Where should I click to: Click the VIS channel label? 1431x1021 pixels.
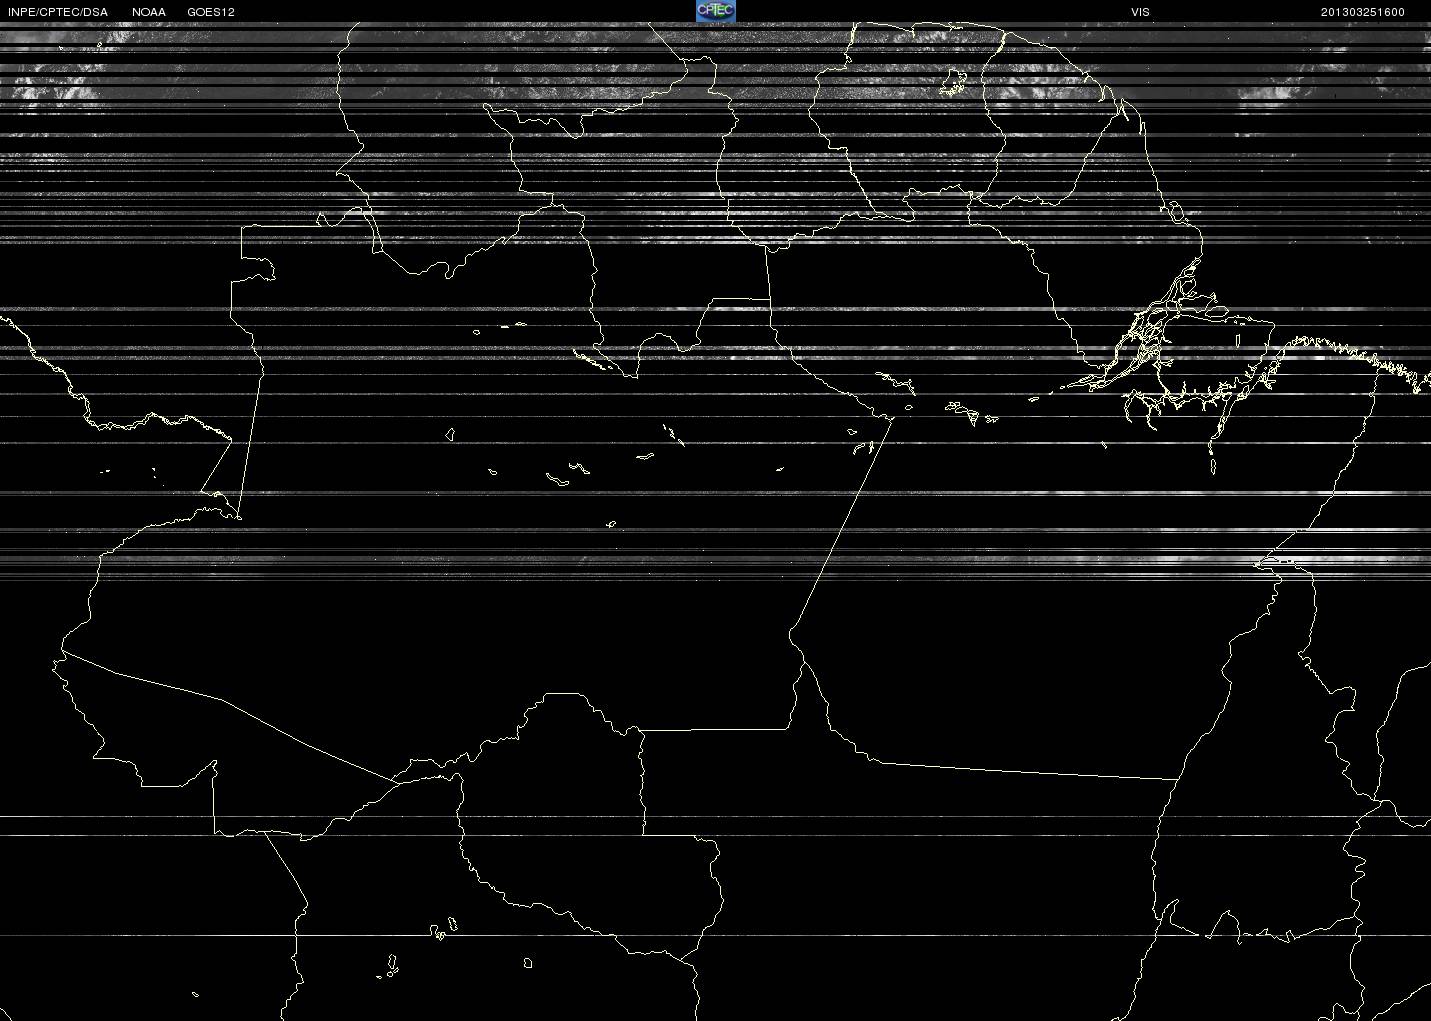(x=1140, y=12)
